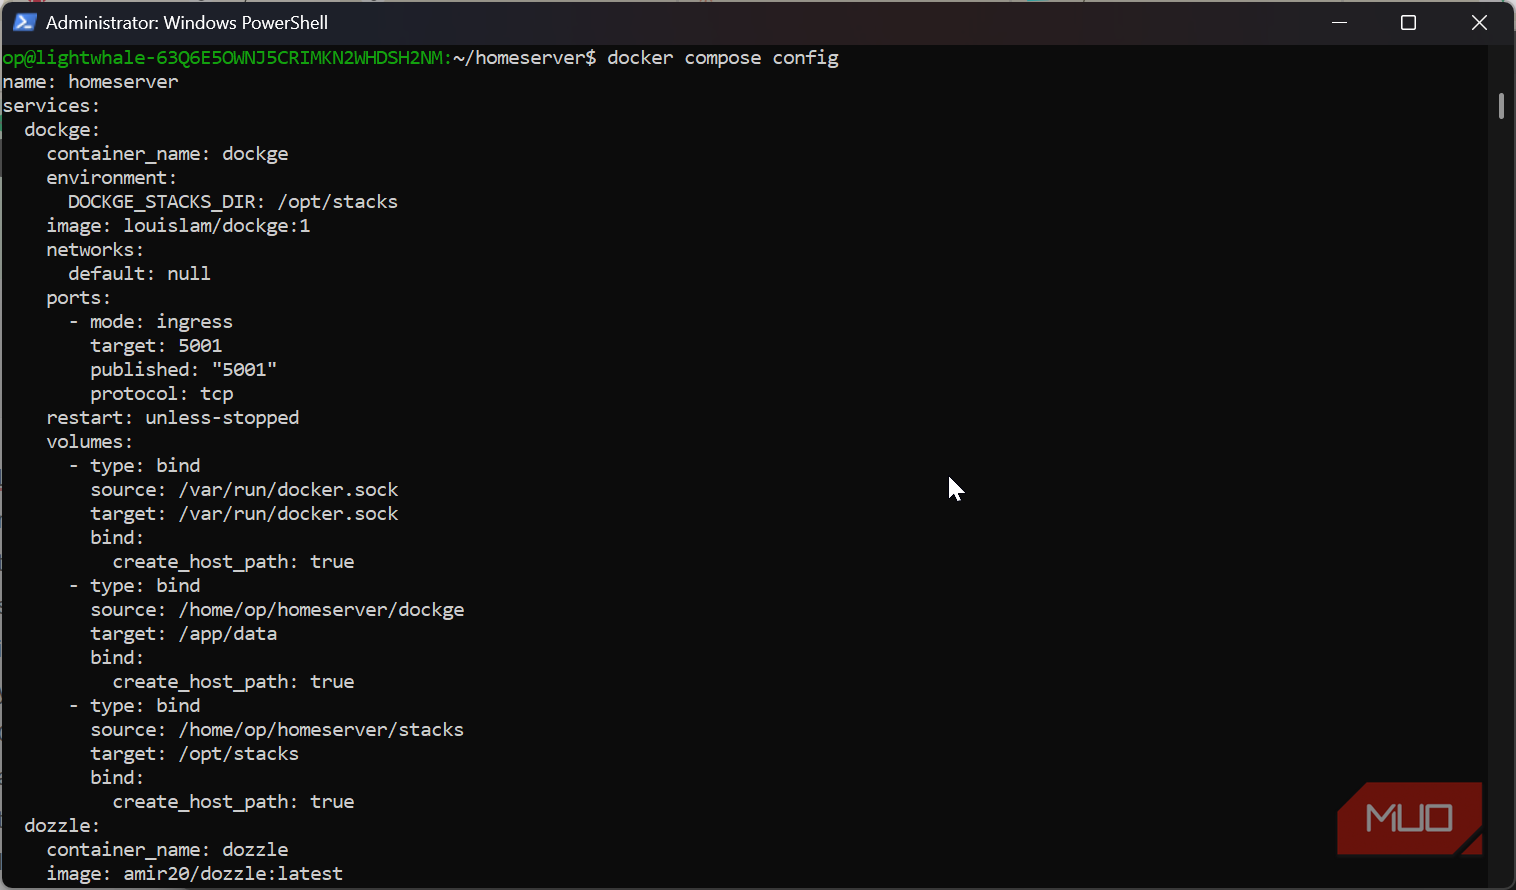
Task: Click 'source: /var/run/docker.sock' line
Action: (x=244, y=490)
